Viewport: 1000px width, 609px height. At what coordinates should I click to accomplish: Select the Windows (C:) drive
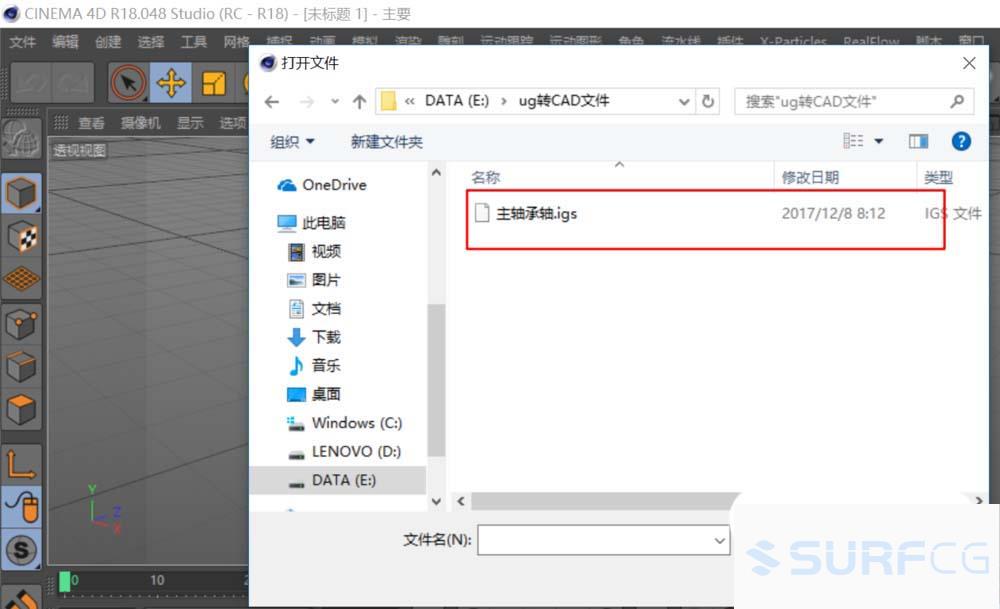(345, 423)
